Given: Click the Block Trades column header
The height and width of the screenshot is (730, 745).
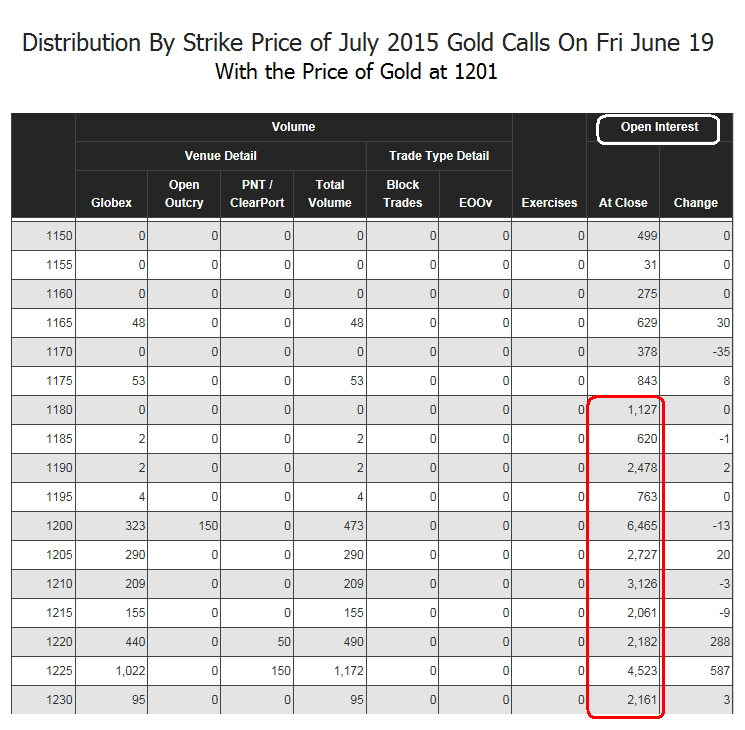Looking at the screenshot, I should [403, 193].
